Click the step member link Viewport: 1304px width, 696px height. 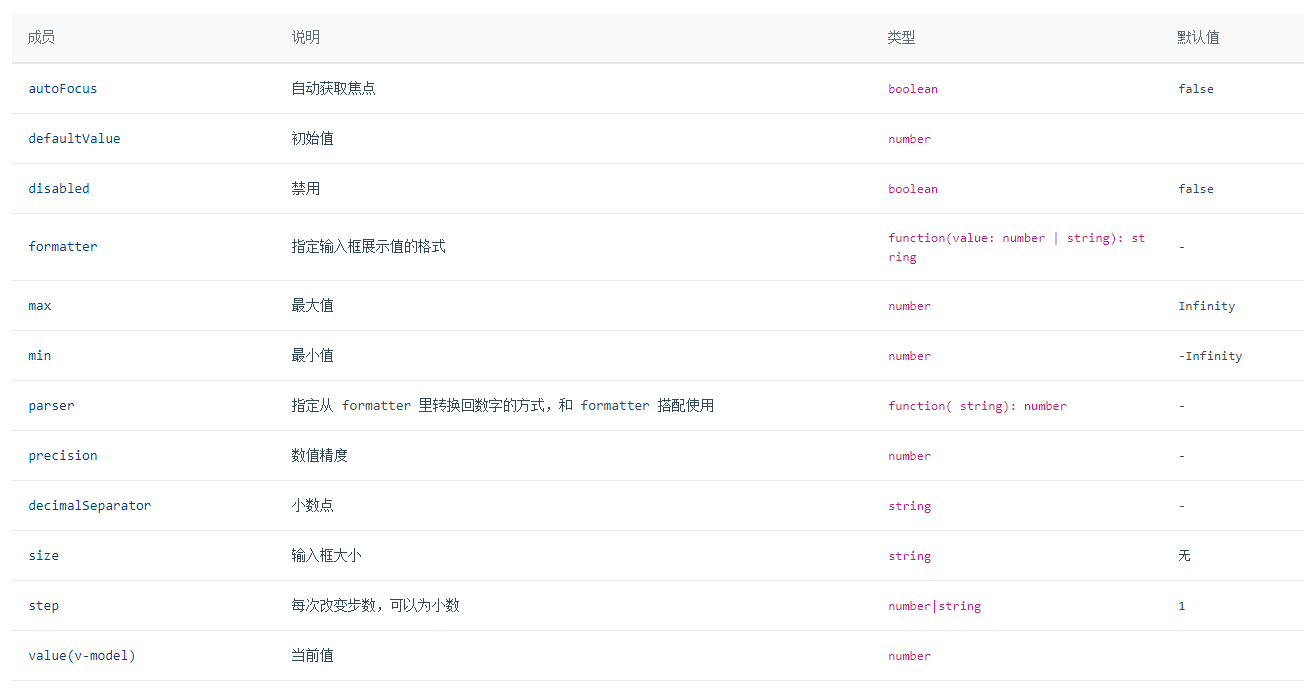pyautogui.click(x=43, y=605)
